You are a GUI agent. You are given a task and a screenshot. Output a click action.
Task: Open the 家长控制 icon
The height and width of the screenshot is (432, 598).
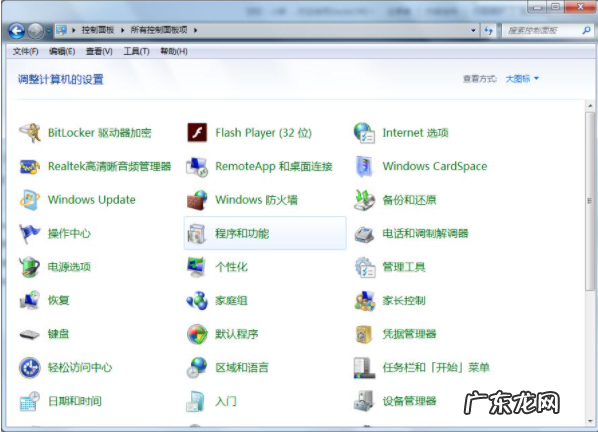[x=364, y=300]
